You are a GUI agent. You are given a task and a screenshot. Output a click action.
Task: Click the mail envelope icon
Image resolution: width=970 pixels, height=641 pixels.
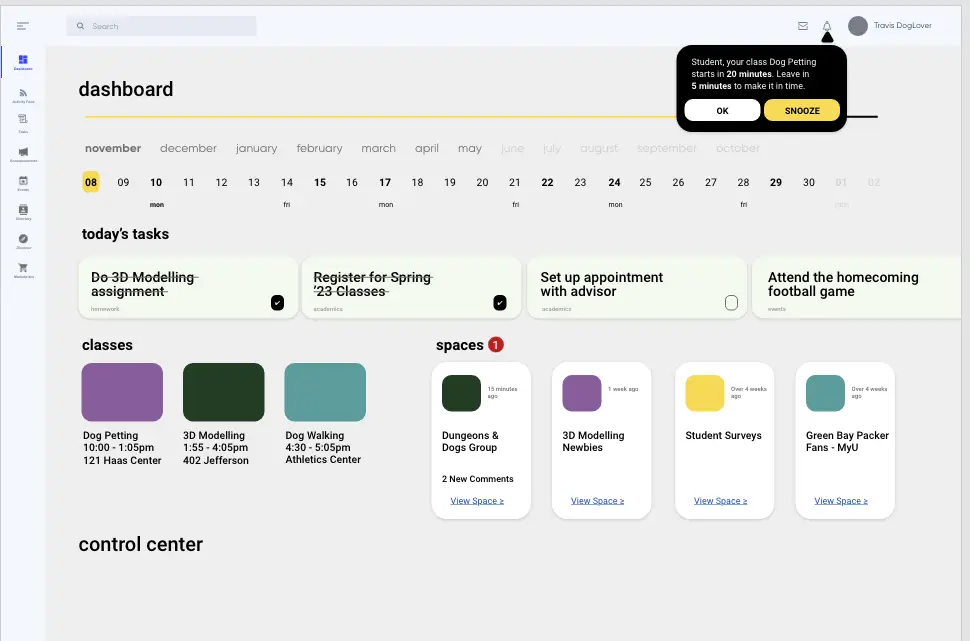pyautogui.click(x=802, y=26)
